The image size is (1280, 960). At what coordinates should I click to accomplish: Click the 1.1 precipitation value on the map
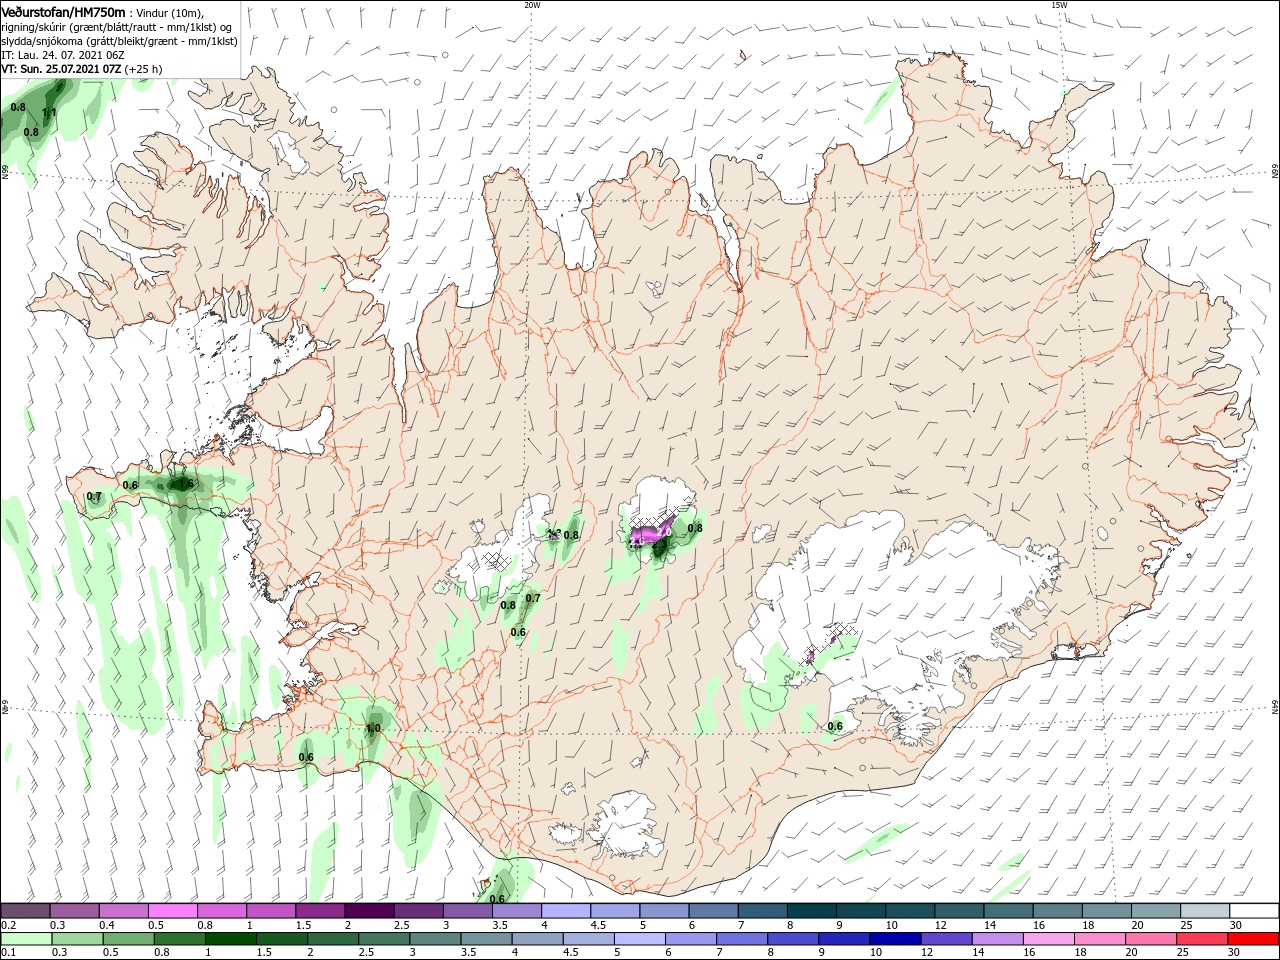tap(49, 114)
